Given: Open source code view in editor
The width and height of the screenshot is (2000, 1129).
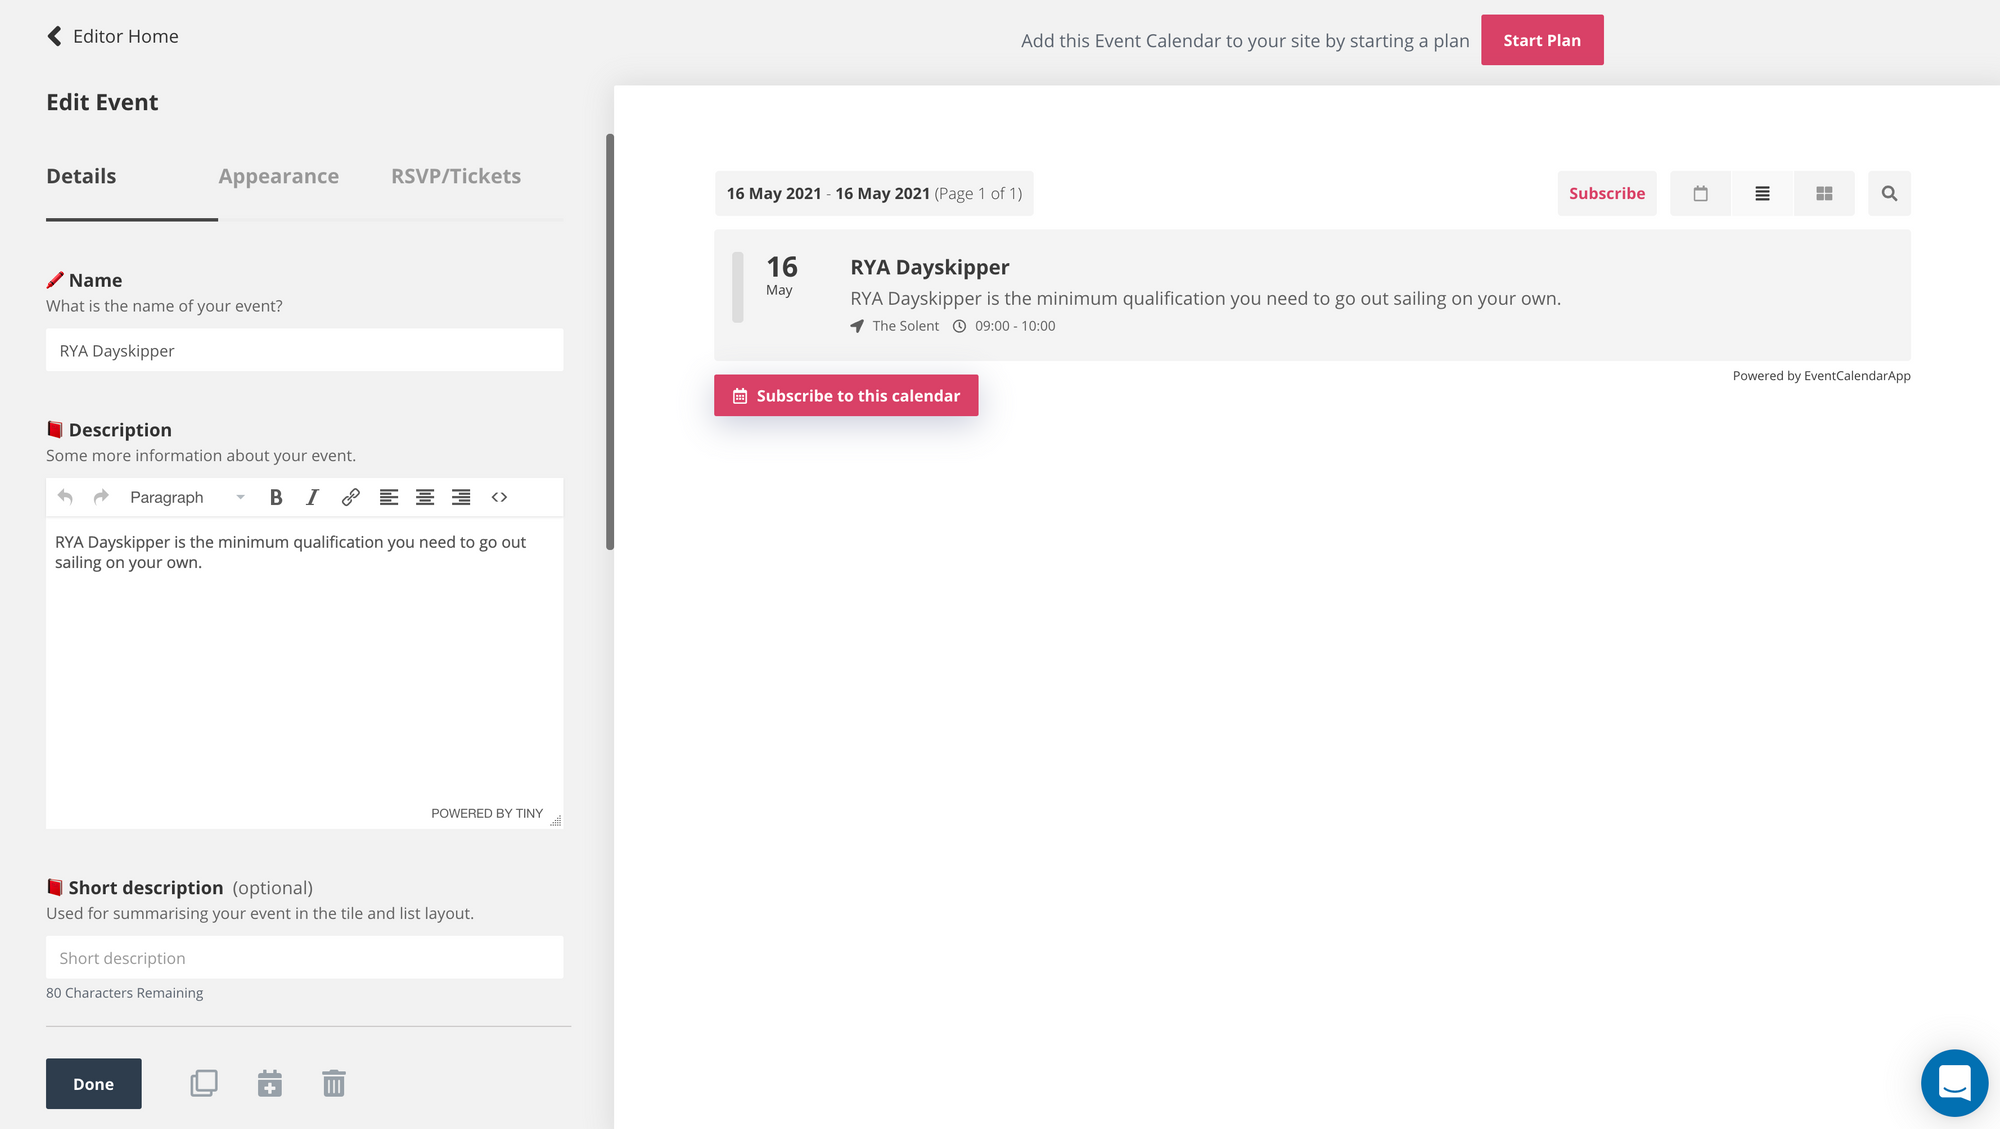Looking at the screenshot, I should (499, 497).
